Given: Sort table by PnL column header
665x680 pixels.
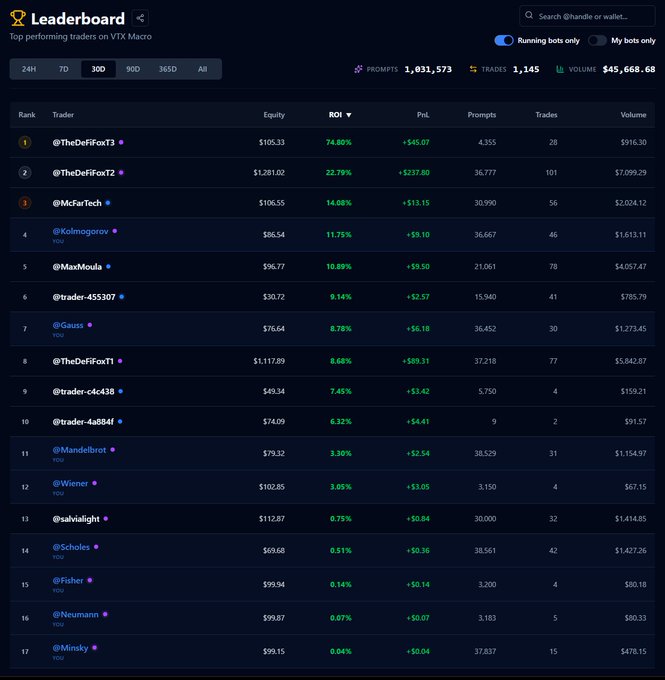Looking at the screenshot, I should click(423, 115).
